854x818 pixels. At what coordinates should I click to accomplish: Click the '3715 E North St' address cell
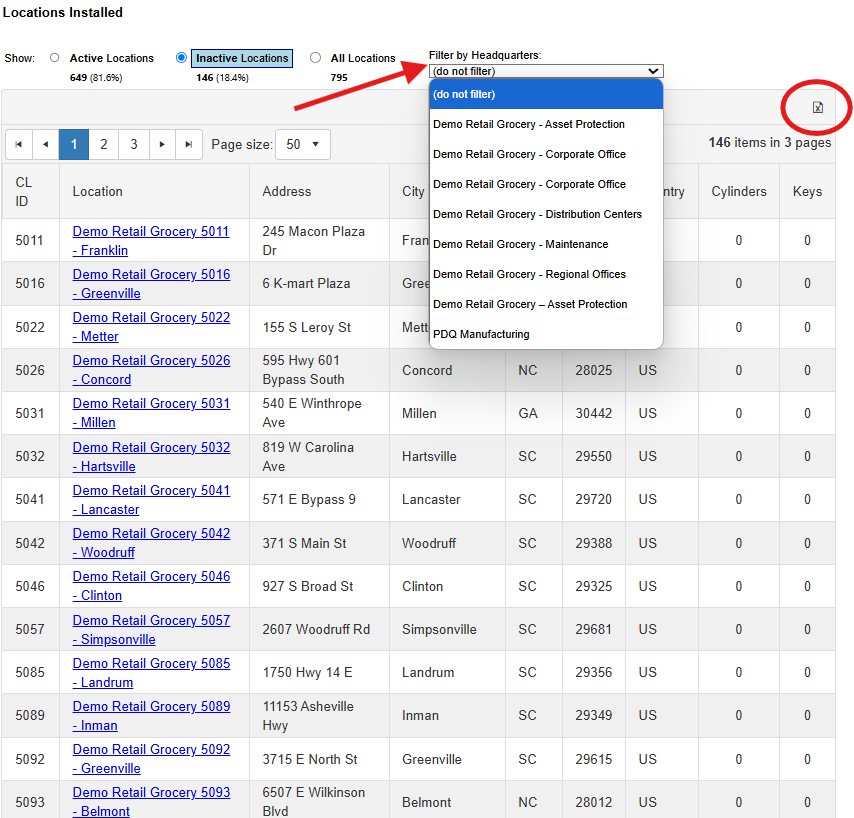pyautogui.click(x=319, y=759)
